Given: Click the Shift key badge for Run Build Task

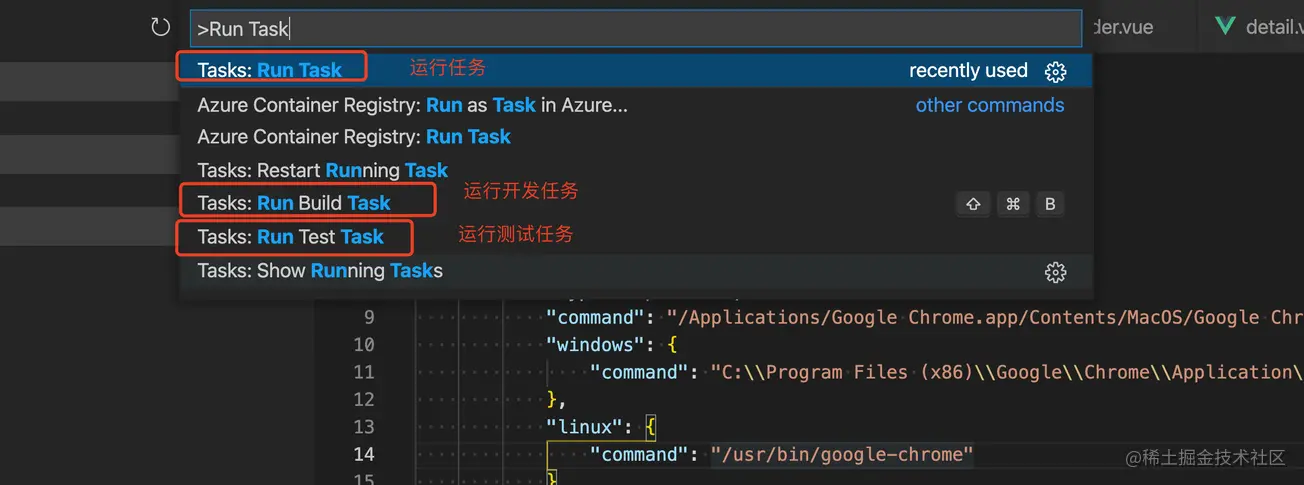Looking at the screenshot, I should pyautogui.click(x=973, y=204).
